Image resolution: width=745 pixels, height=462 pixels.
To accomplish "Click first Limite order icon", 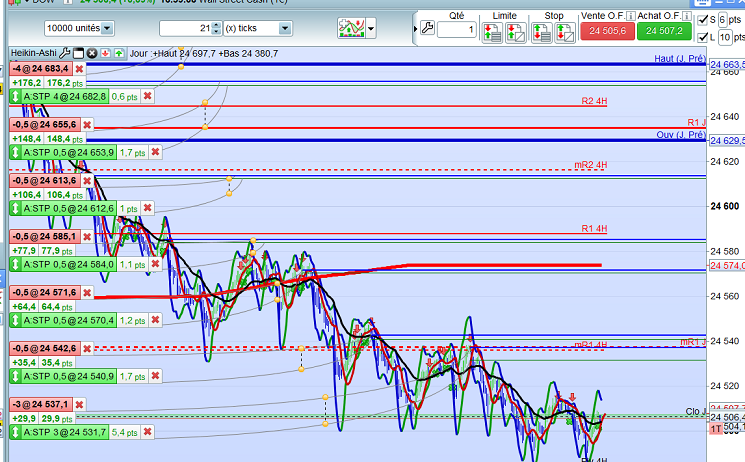I will pos(492,33).
